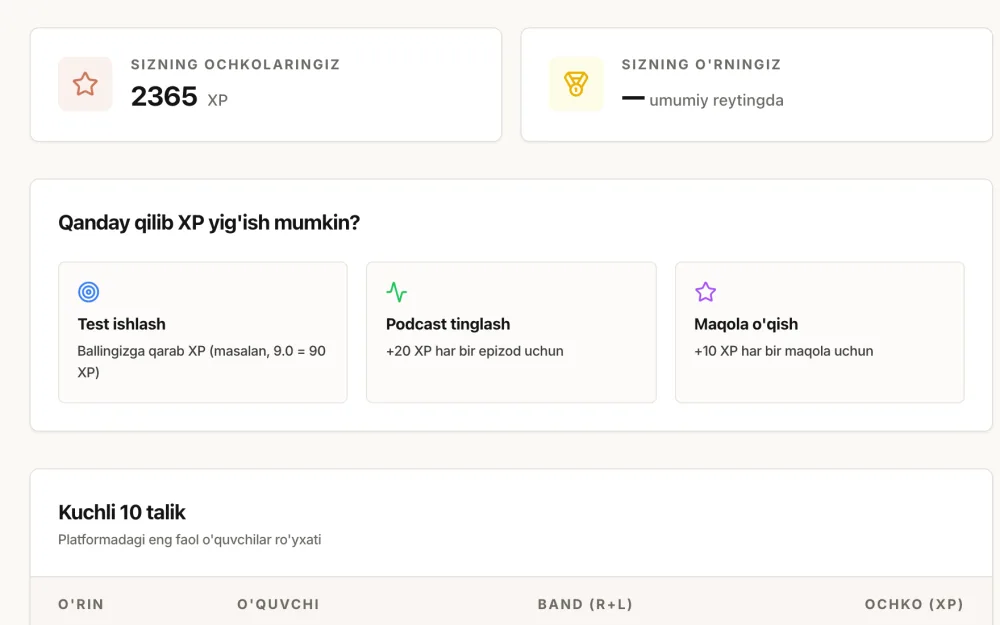Click the Qanday qilib XP yig'ish mumkin heading
The height and width of the screenshot is (625, 1000).
(x=209, y=223)
